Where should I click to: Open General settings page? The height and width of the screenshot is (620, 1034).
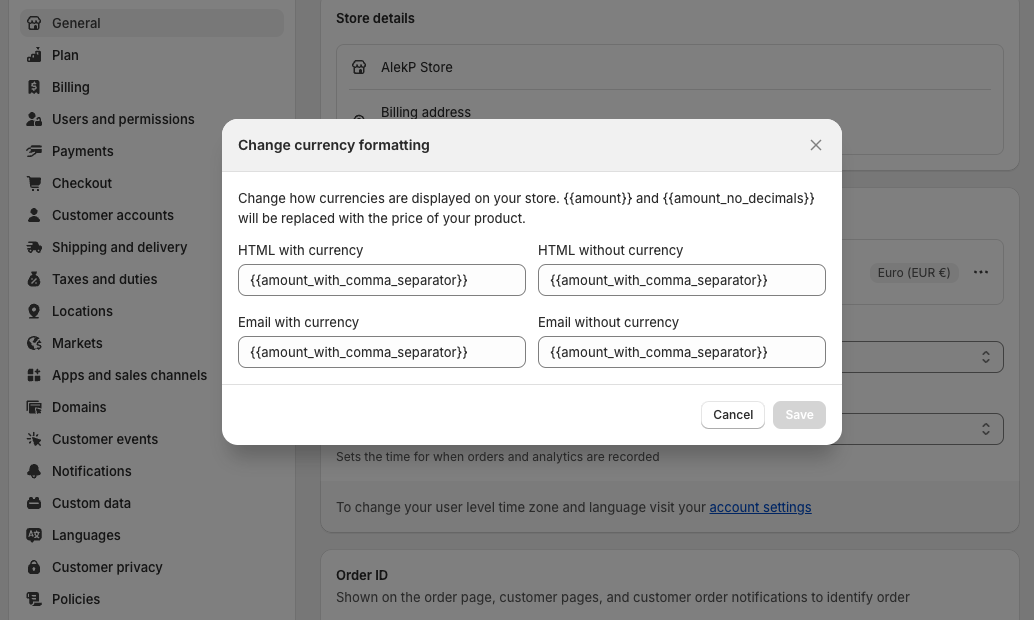152,23
